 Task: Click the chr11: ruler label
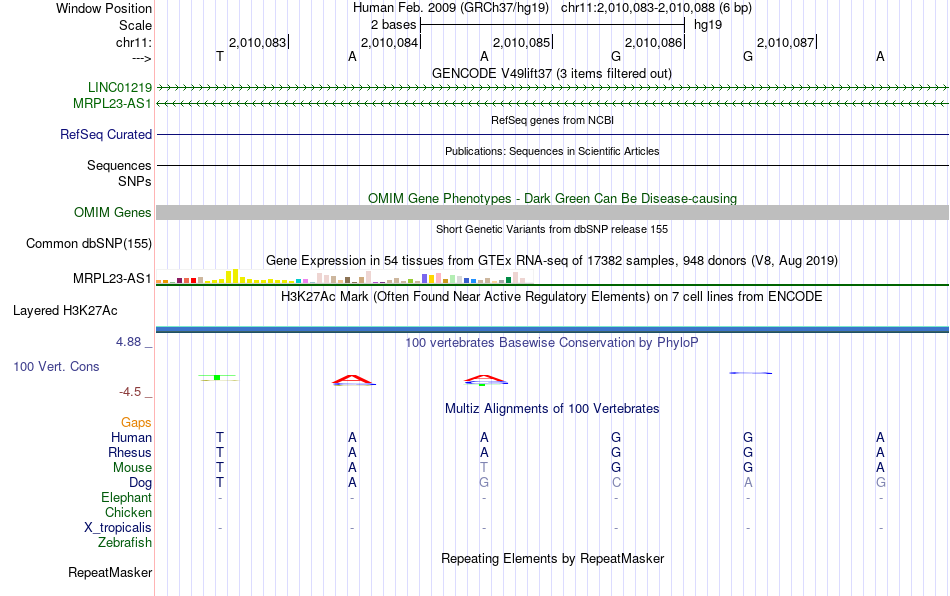pos(134,42)
